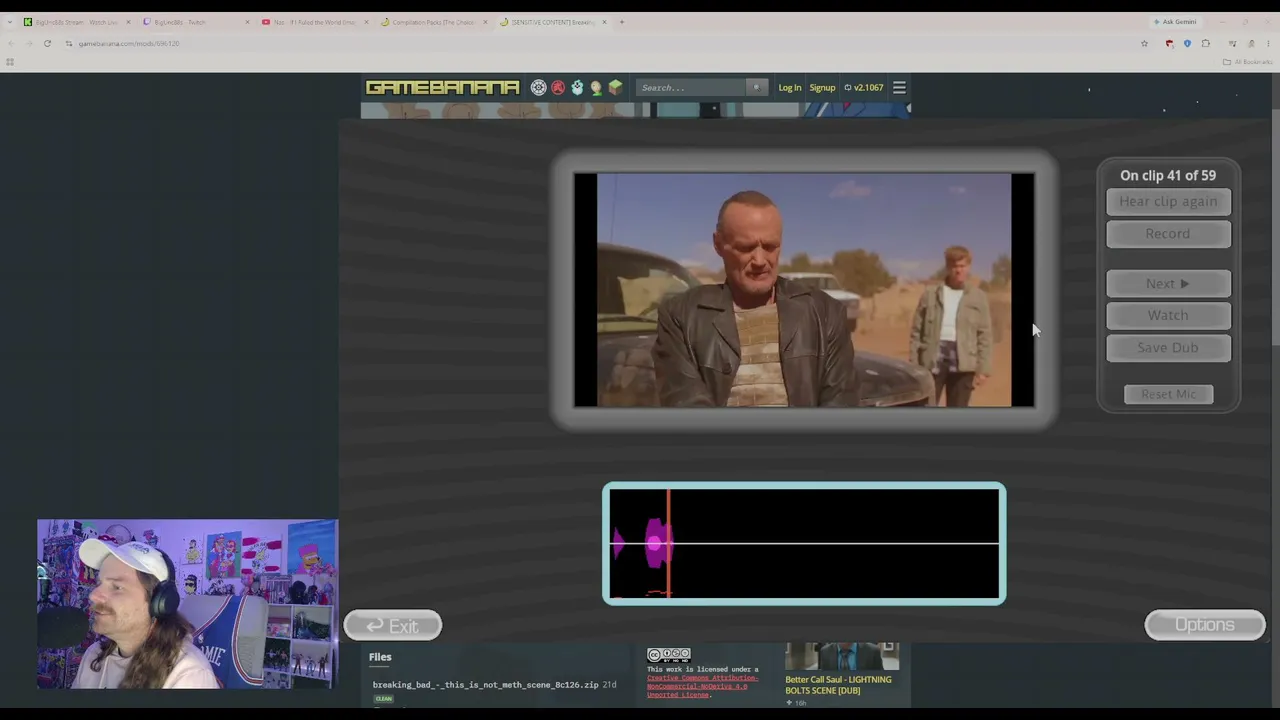The height and width of the screenshot is (720, 1280).
Task: Click the audio waveform timeline
Action: pos(804,544)
